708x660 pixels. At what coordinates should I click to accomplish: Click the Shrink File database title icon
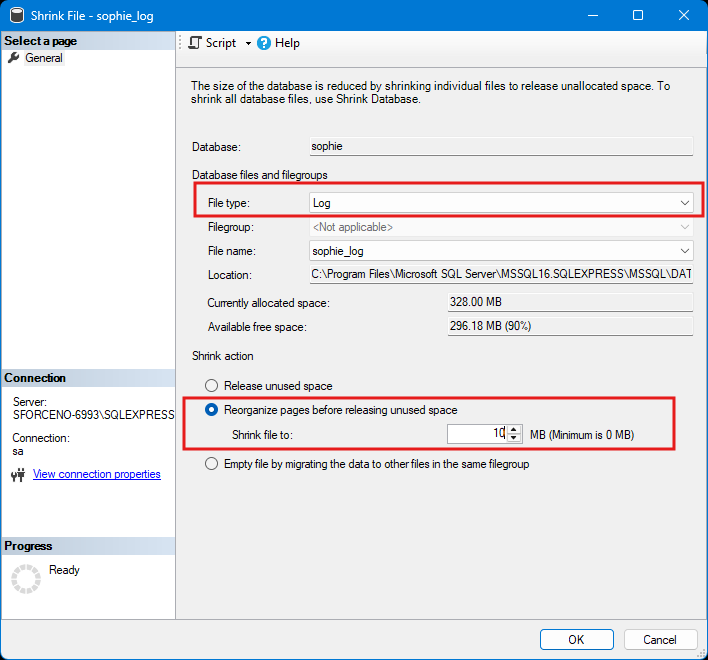tap(16, 16)
